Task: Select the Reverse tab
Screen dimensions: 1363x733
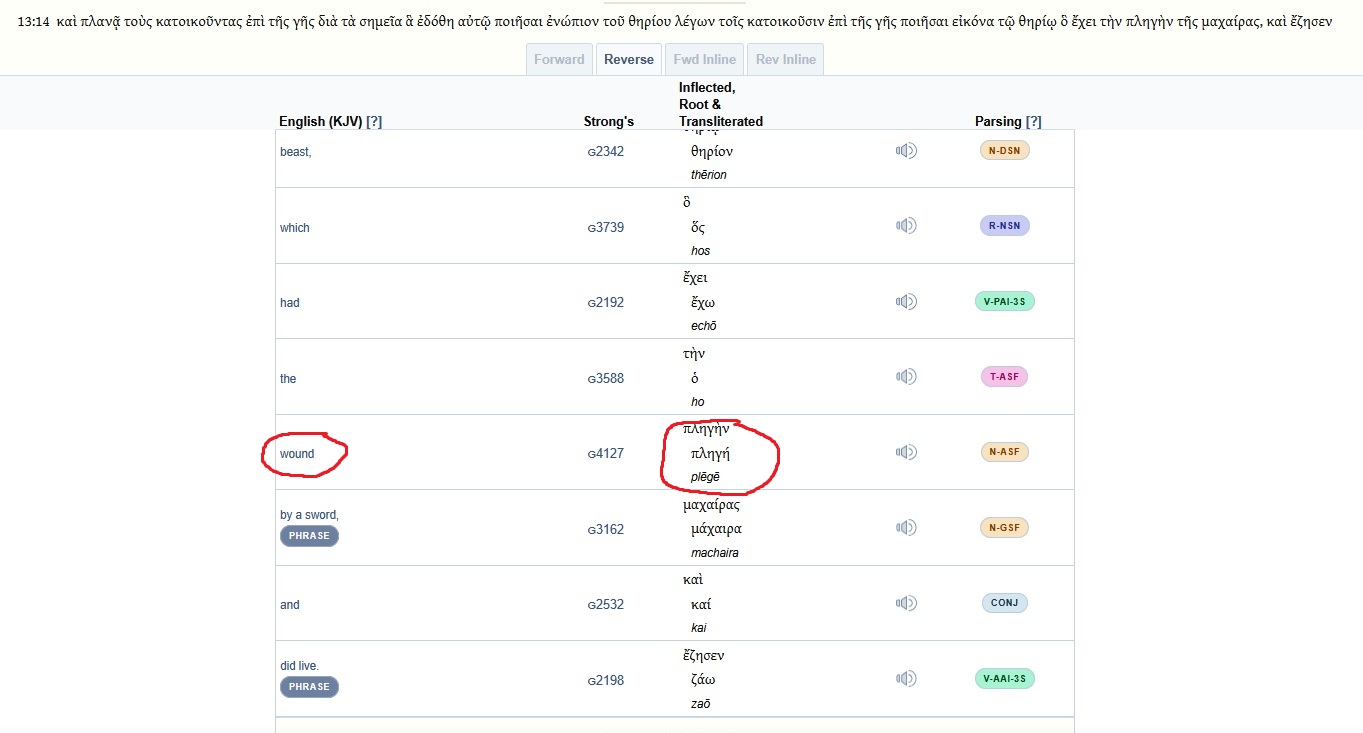Action: pos(629,59)
